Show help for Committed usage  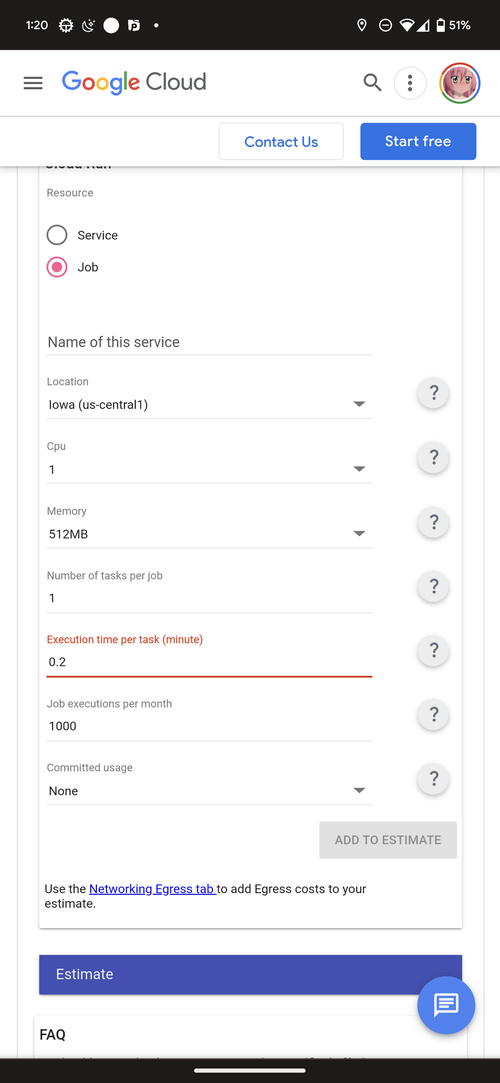[434, 779]
